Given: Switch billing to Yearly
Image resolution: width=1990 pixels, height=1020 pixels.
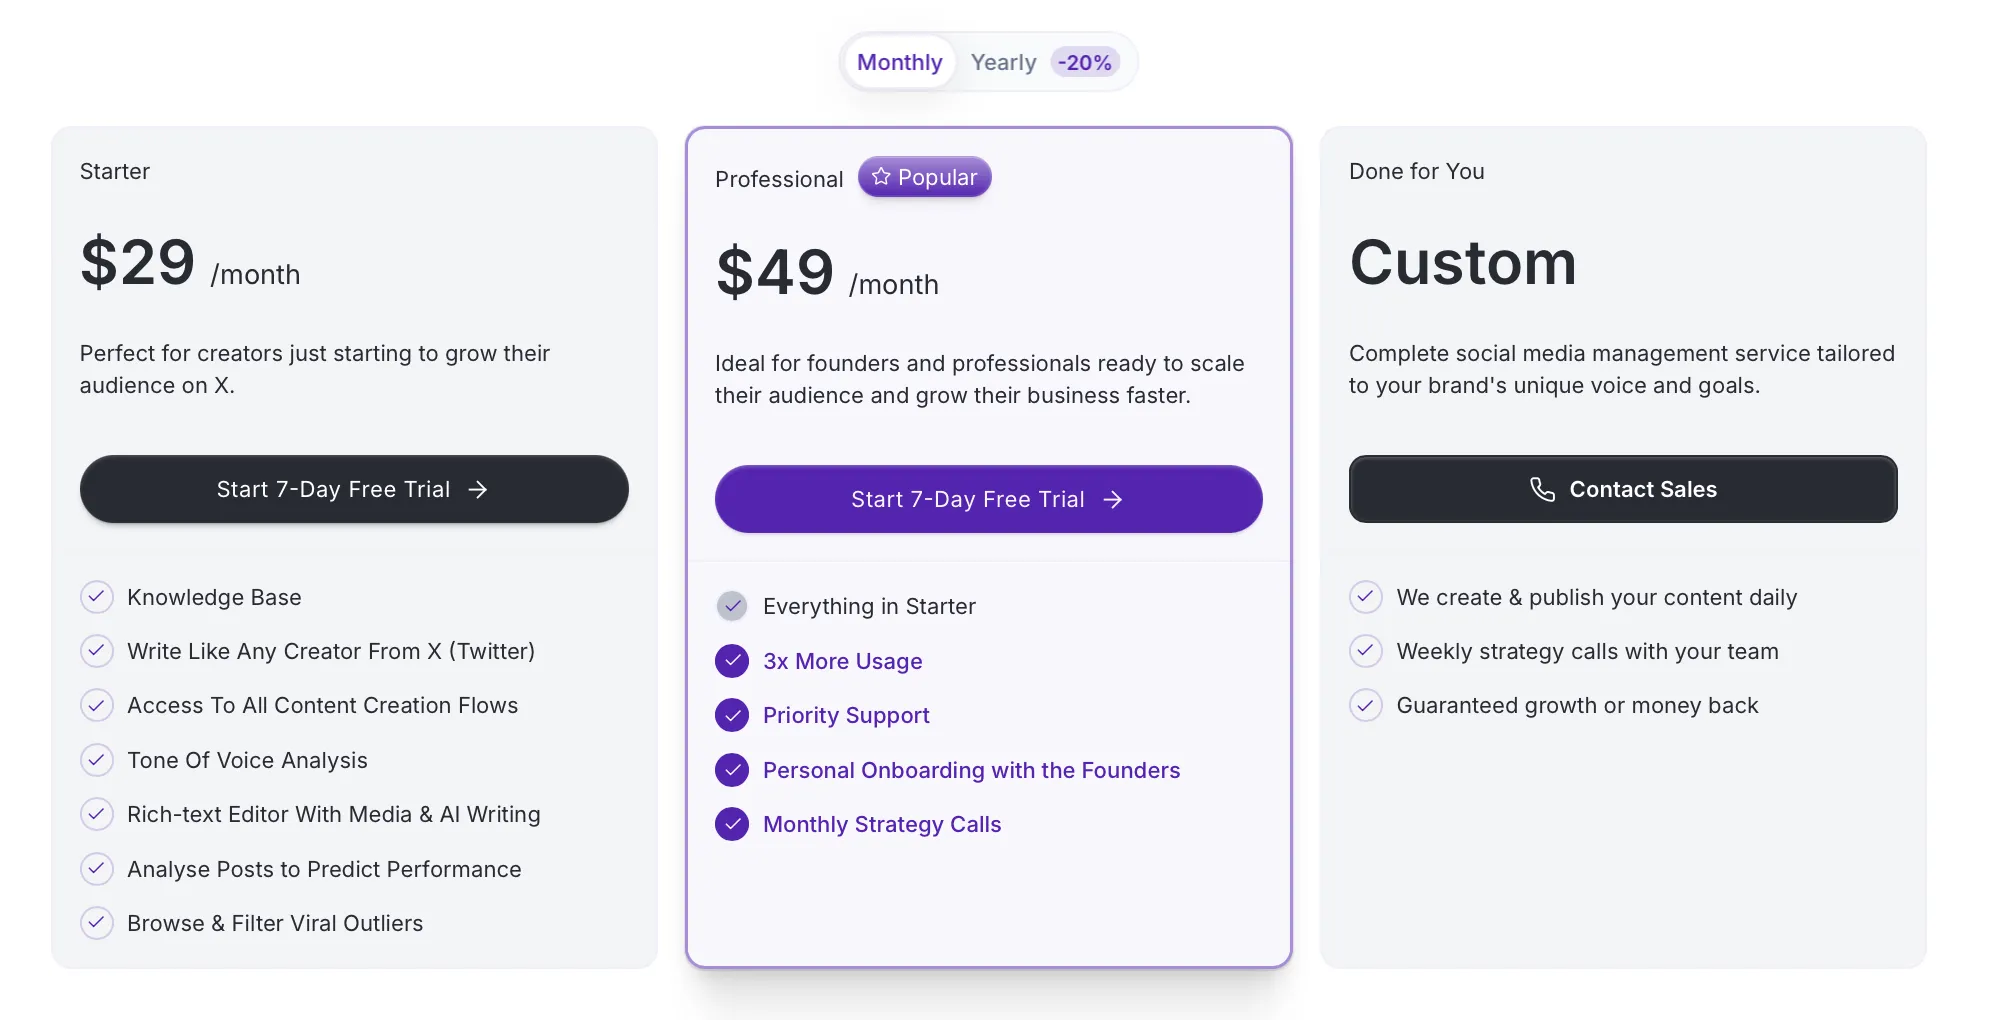Looking at the screenshot, I should [1003, 61].
